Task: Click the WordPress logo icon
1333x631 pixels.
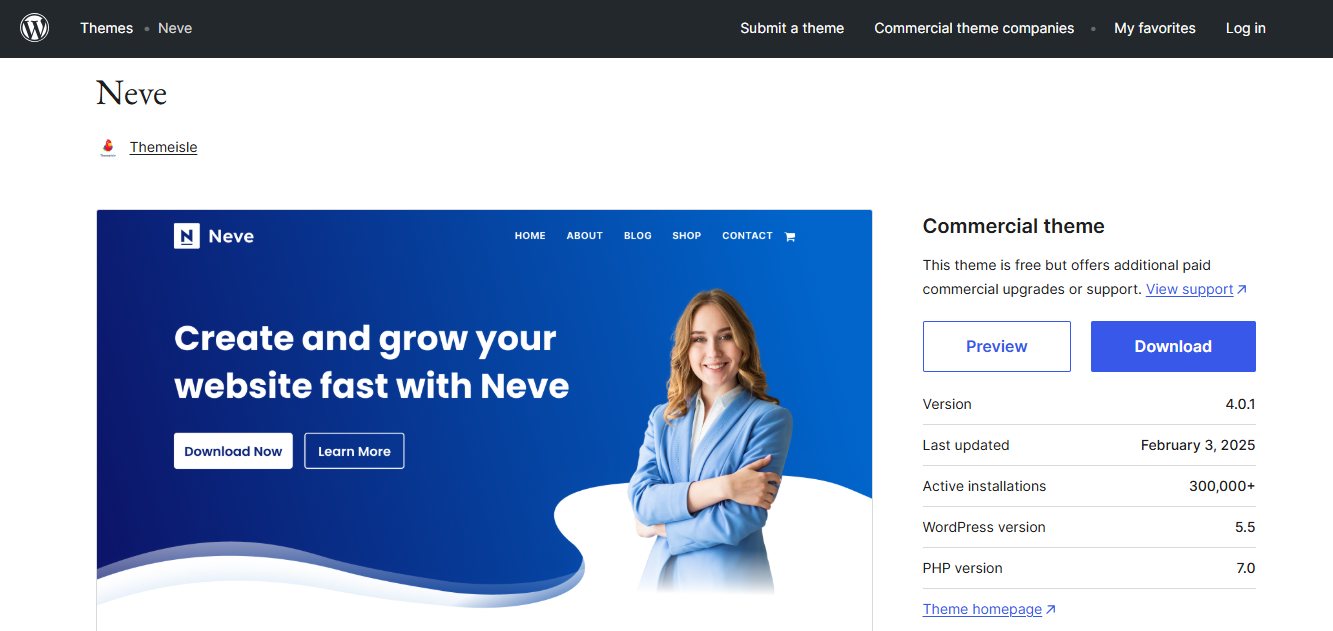Action: (x=35, y=28)
